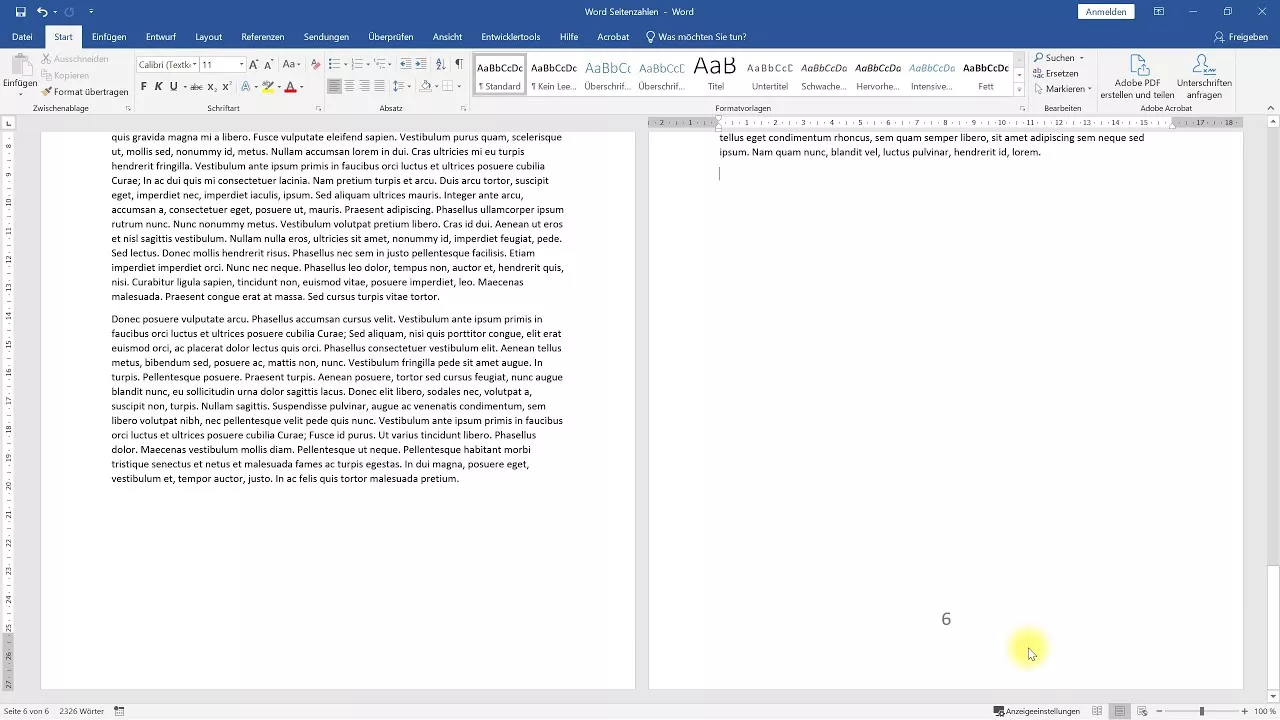Viewport: 1280px width, 720px height.
Task: Apply text highlight color
Action: point(268,87)
